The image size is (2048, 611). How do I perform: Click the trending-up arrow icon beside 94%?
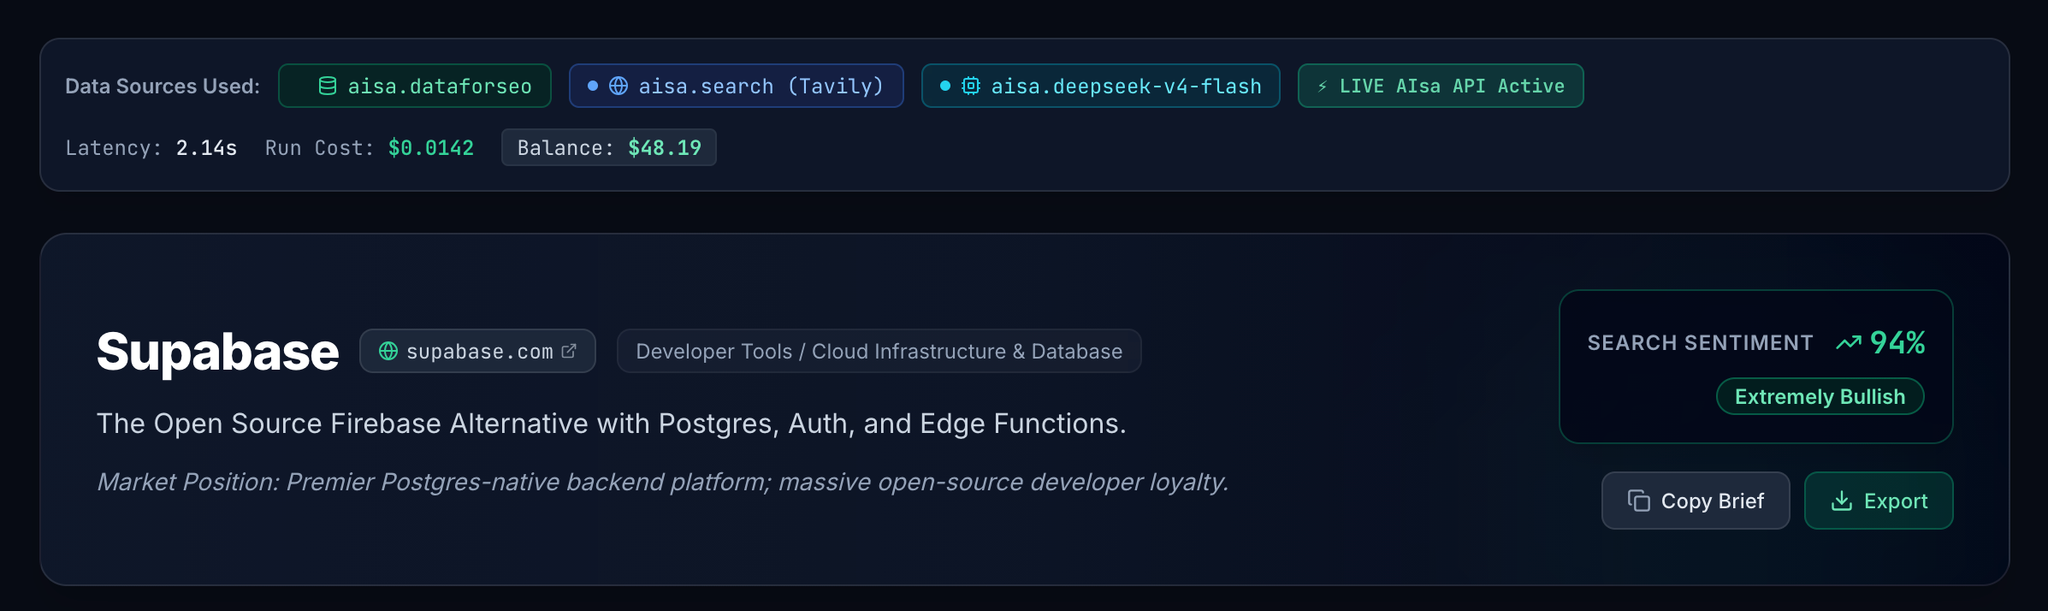[1848, 343]
